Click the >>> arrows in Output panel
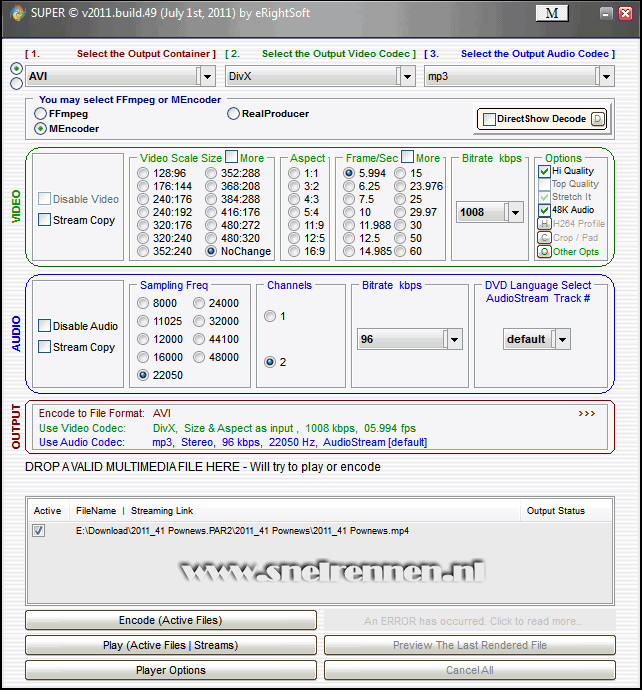Viewport: 642px width, 690px height. [587, 414]
